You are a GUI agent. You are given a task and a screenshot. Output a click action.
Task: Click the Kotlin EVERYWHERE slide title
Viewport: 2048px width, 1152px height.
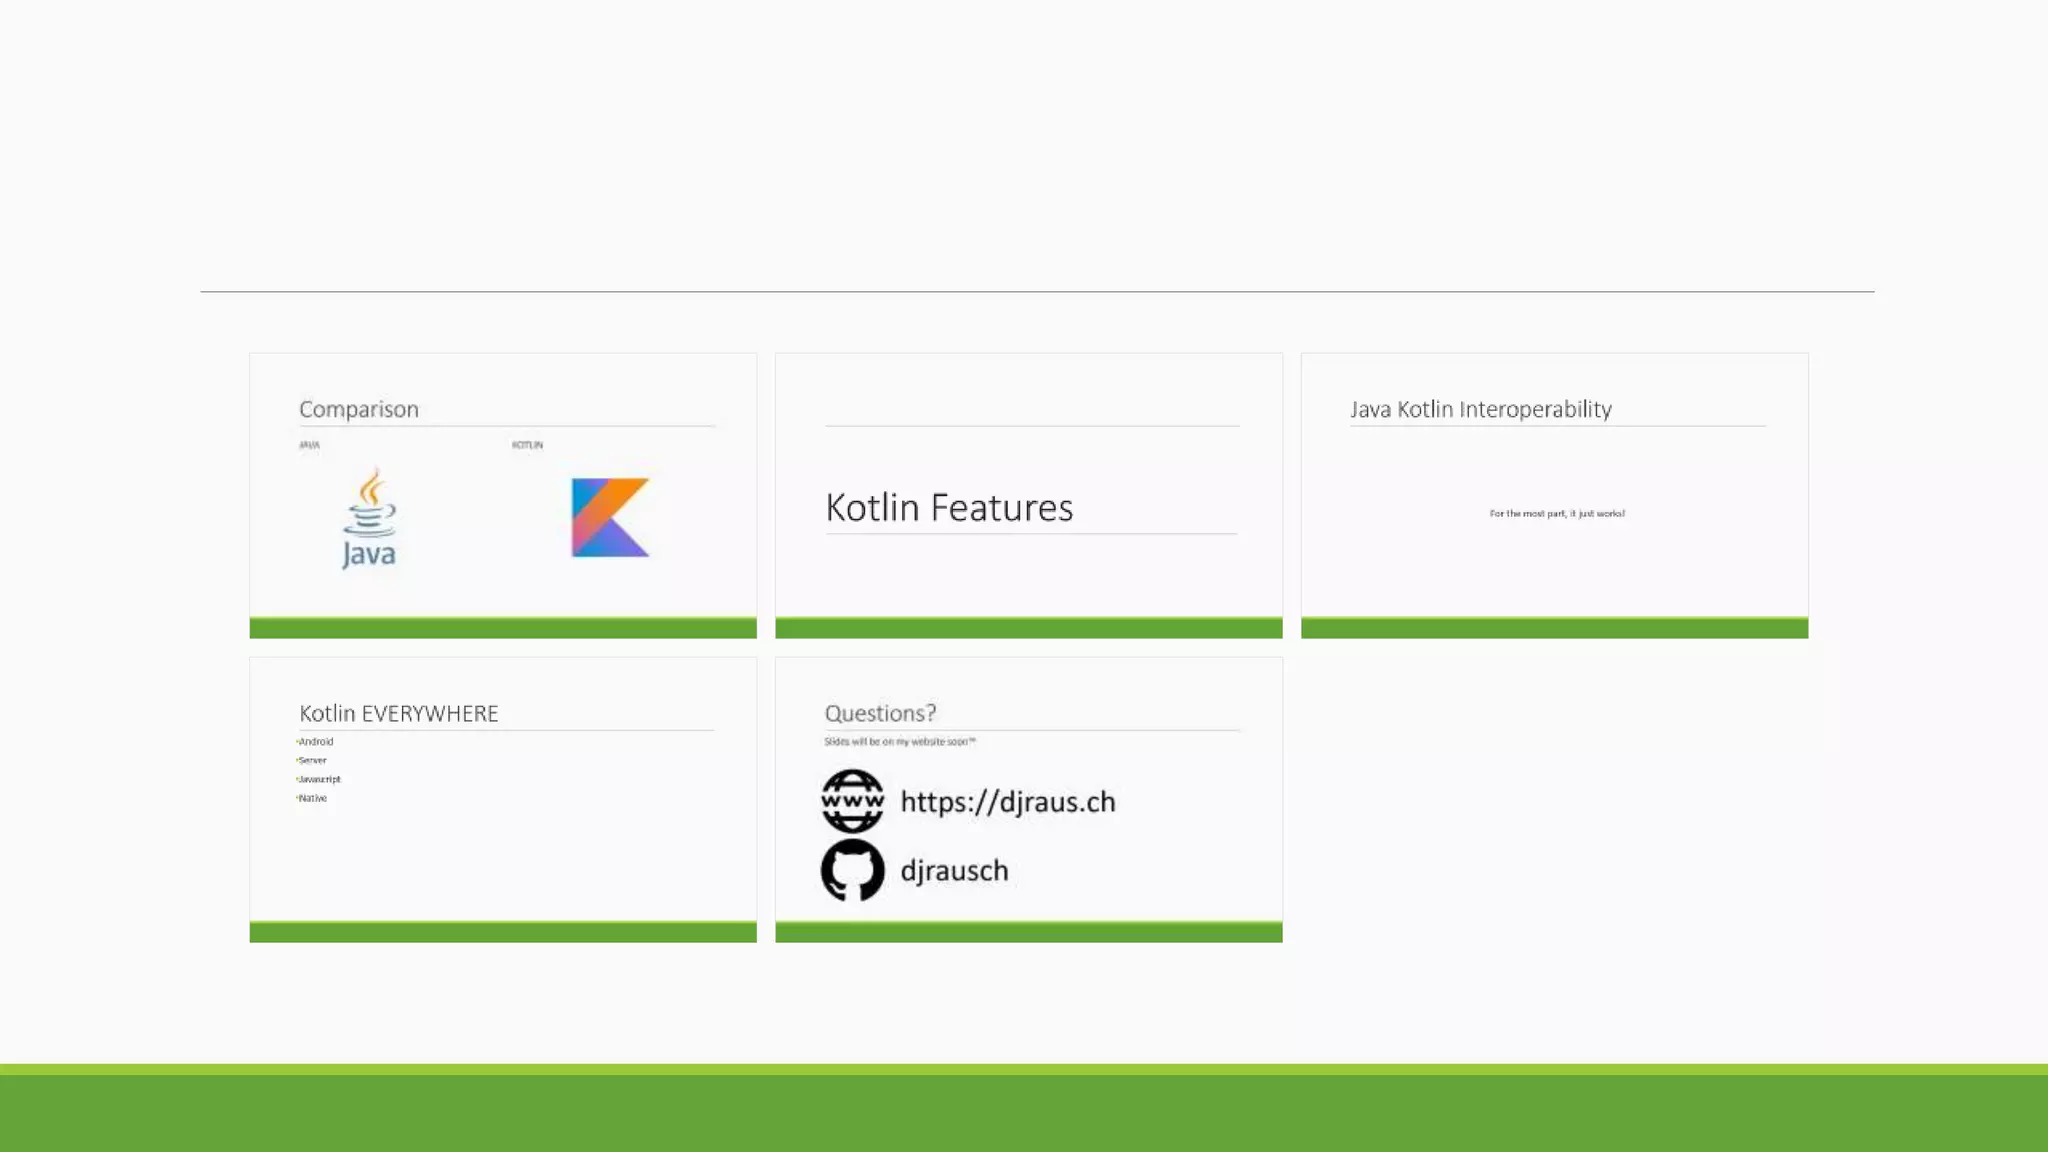coord(398,713)
